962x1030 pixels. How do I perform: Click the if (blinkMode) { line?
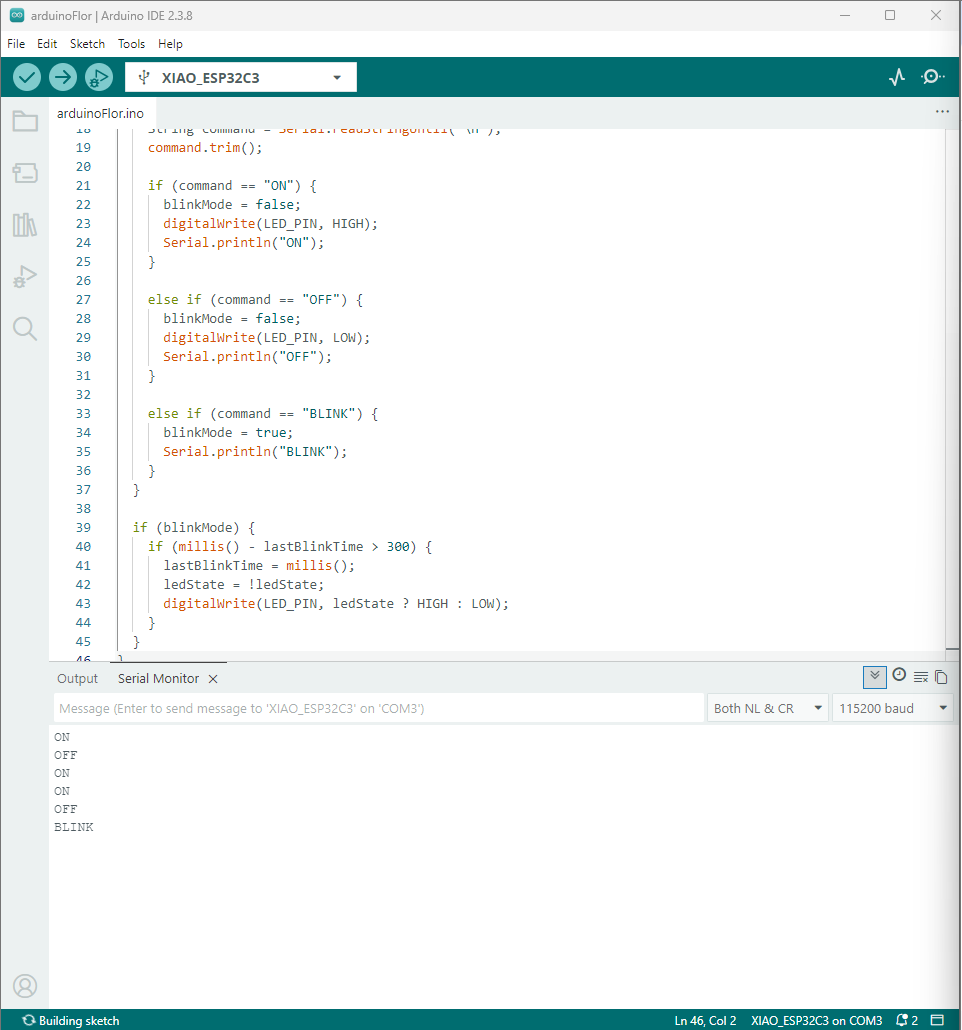[194, 527]
